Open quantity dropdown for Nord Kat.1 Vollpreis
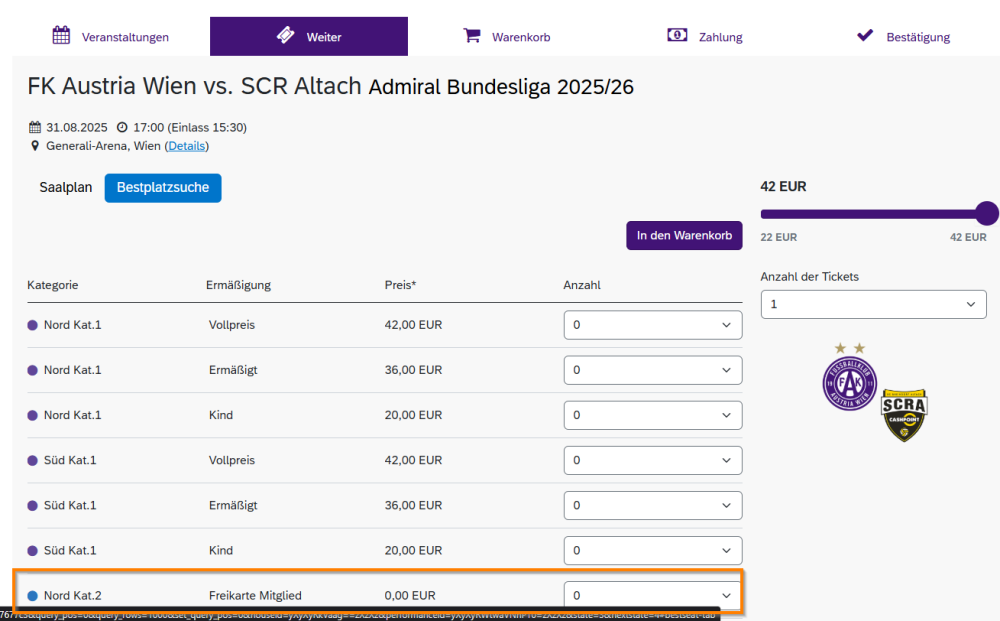 coord(653,325)
